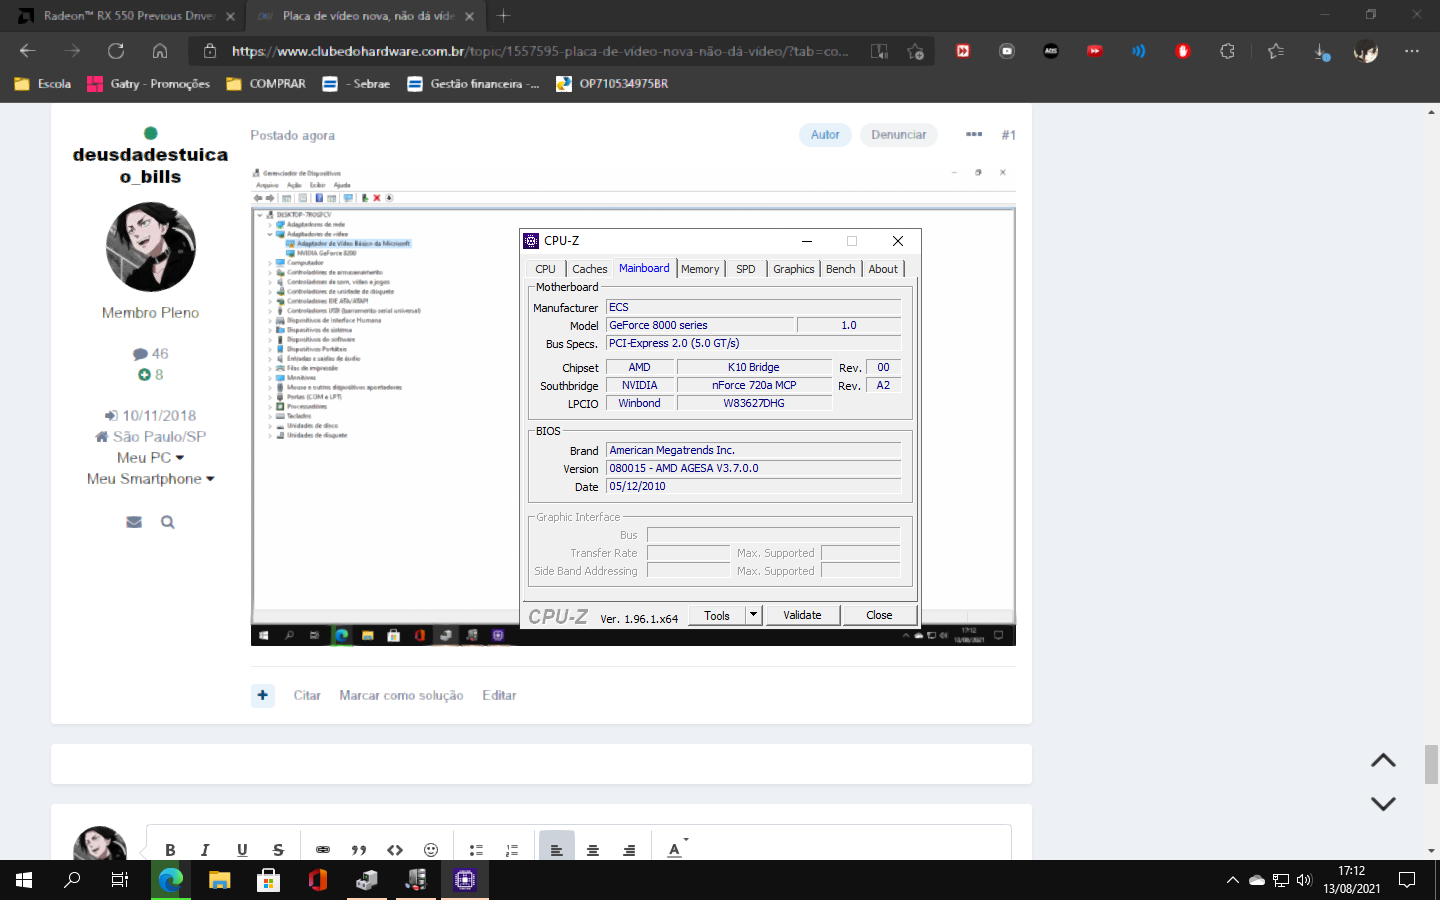
Task: Select align right in the editor
Action: click(x=629, y=850)
